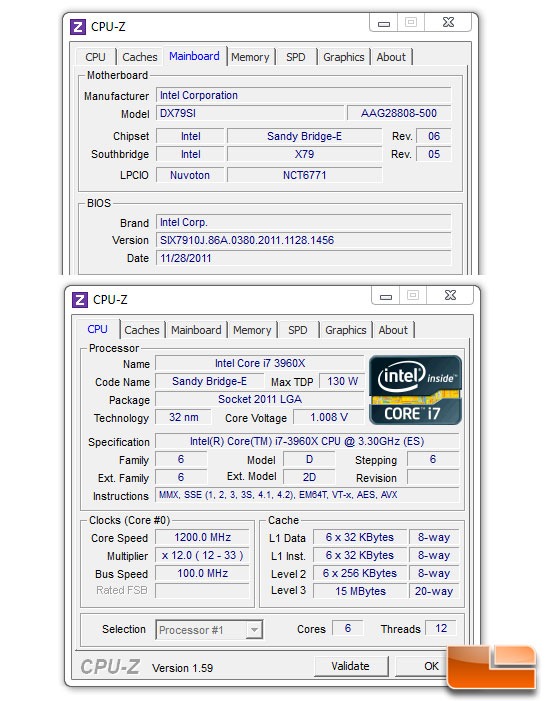The width and height of the screenshot is (550, 701).
Task: Click chipset name Sandy Bridge-E in upper window
Action: (305, 136)
